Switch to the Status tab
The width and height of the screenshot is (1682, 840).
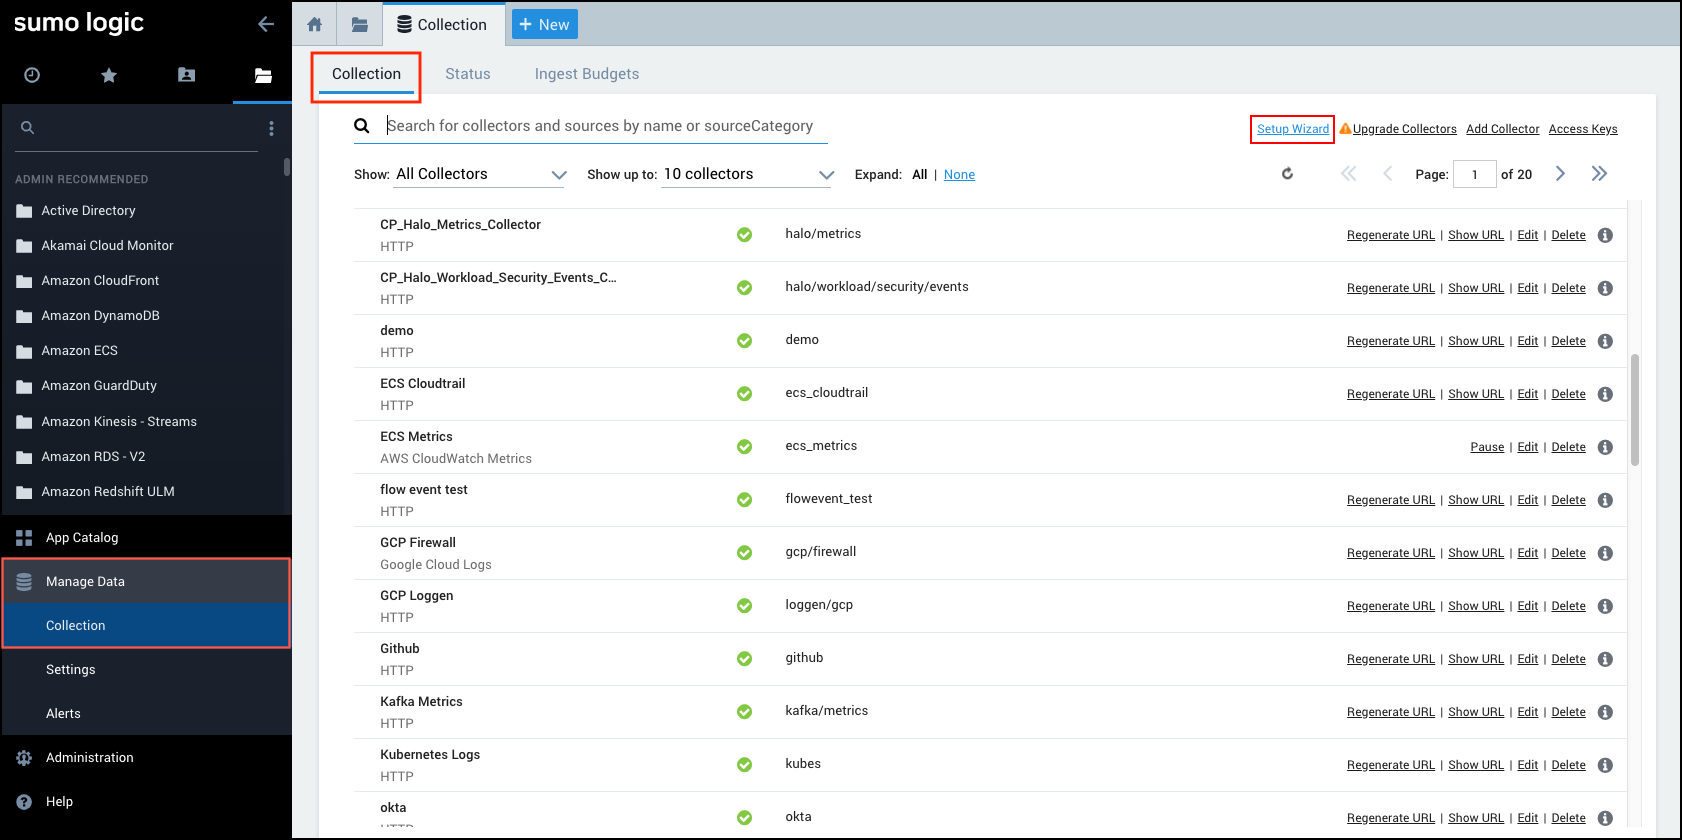(468, 74)
